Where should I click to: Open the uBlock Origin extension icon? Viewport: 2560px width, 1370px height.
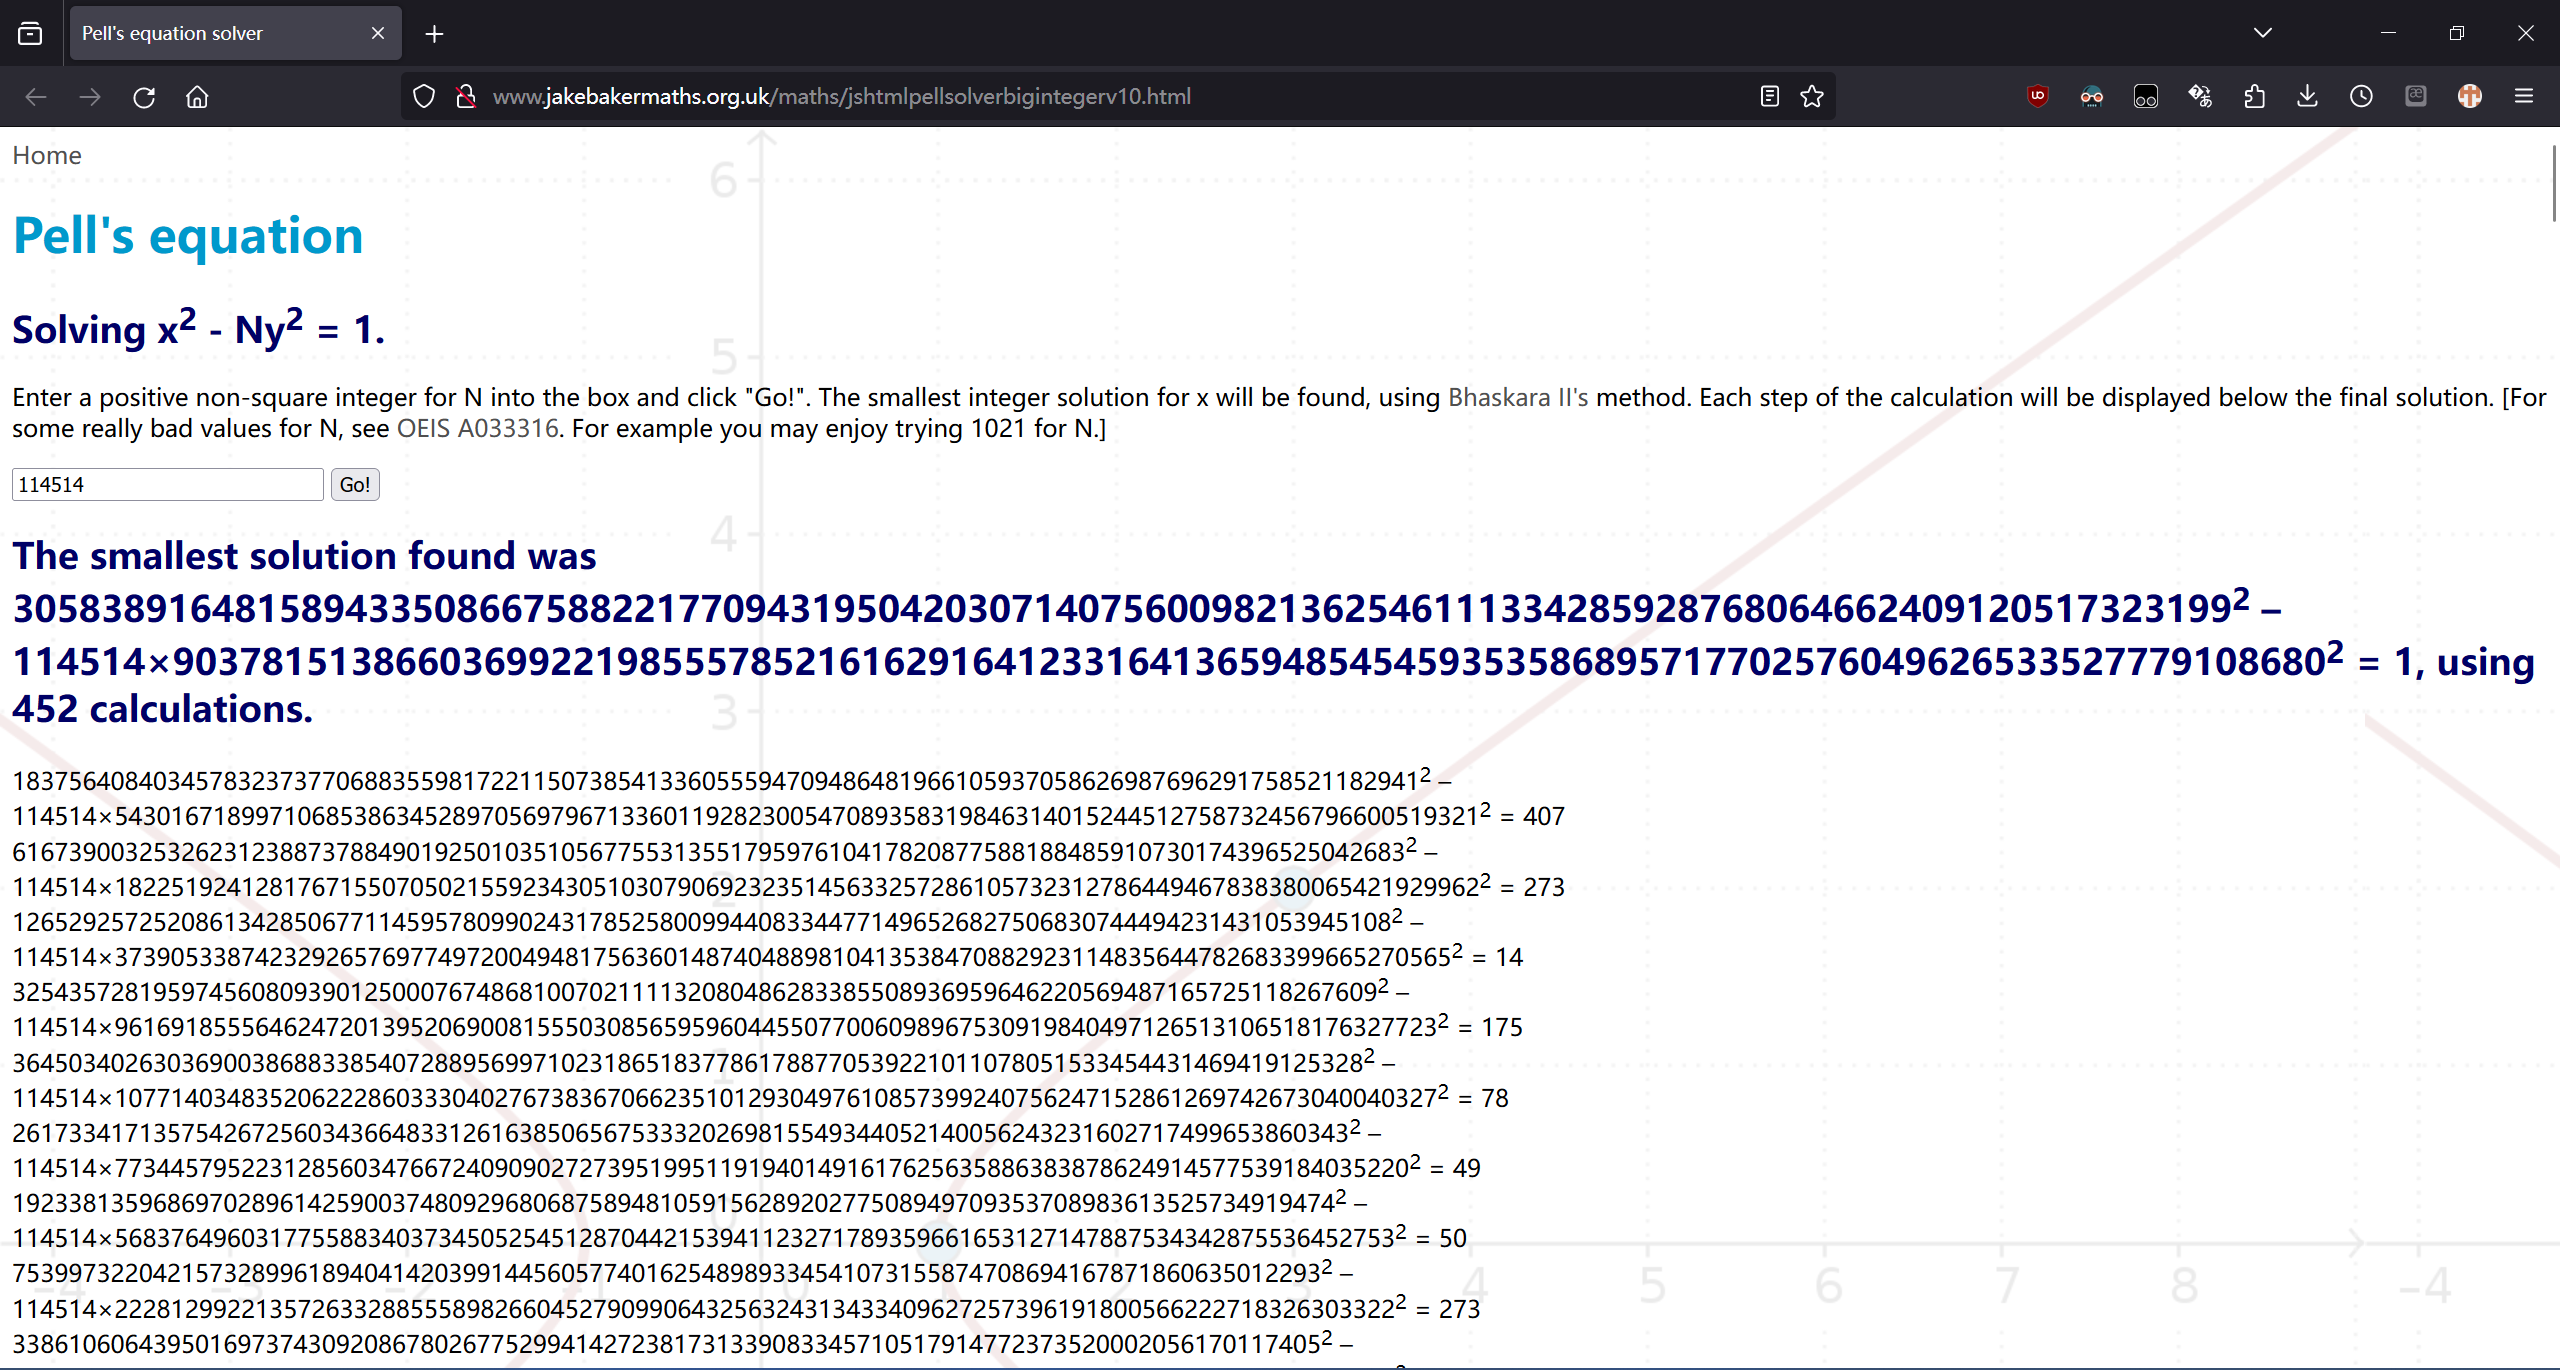(2037, 97)
